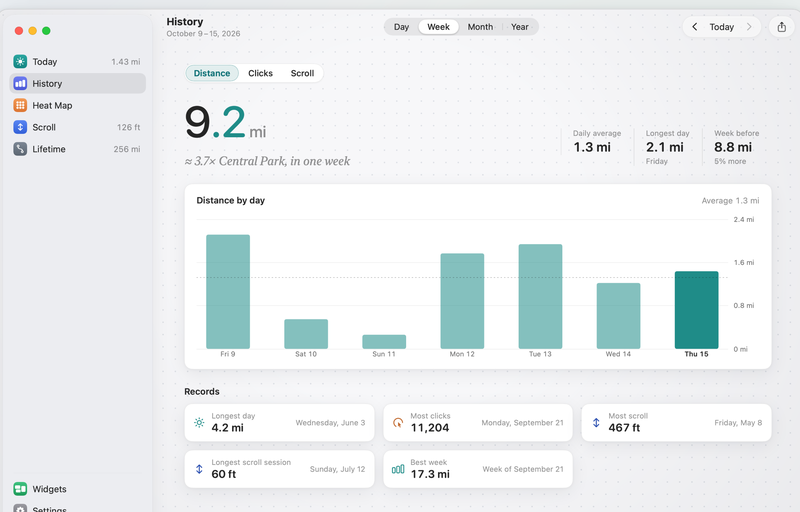This screenshot has height=512, width=800.
Task: Click the Week of September 21 date
Action: 523,469
